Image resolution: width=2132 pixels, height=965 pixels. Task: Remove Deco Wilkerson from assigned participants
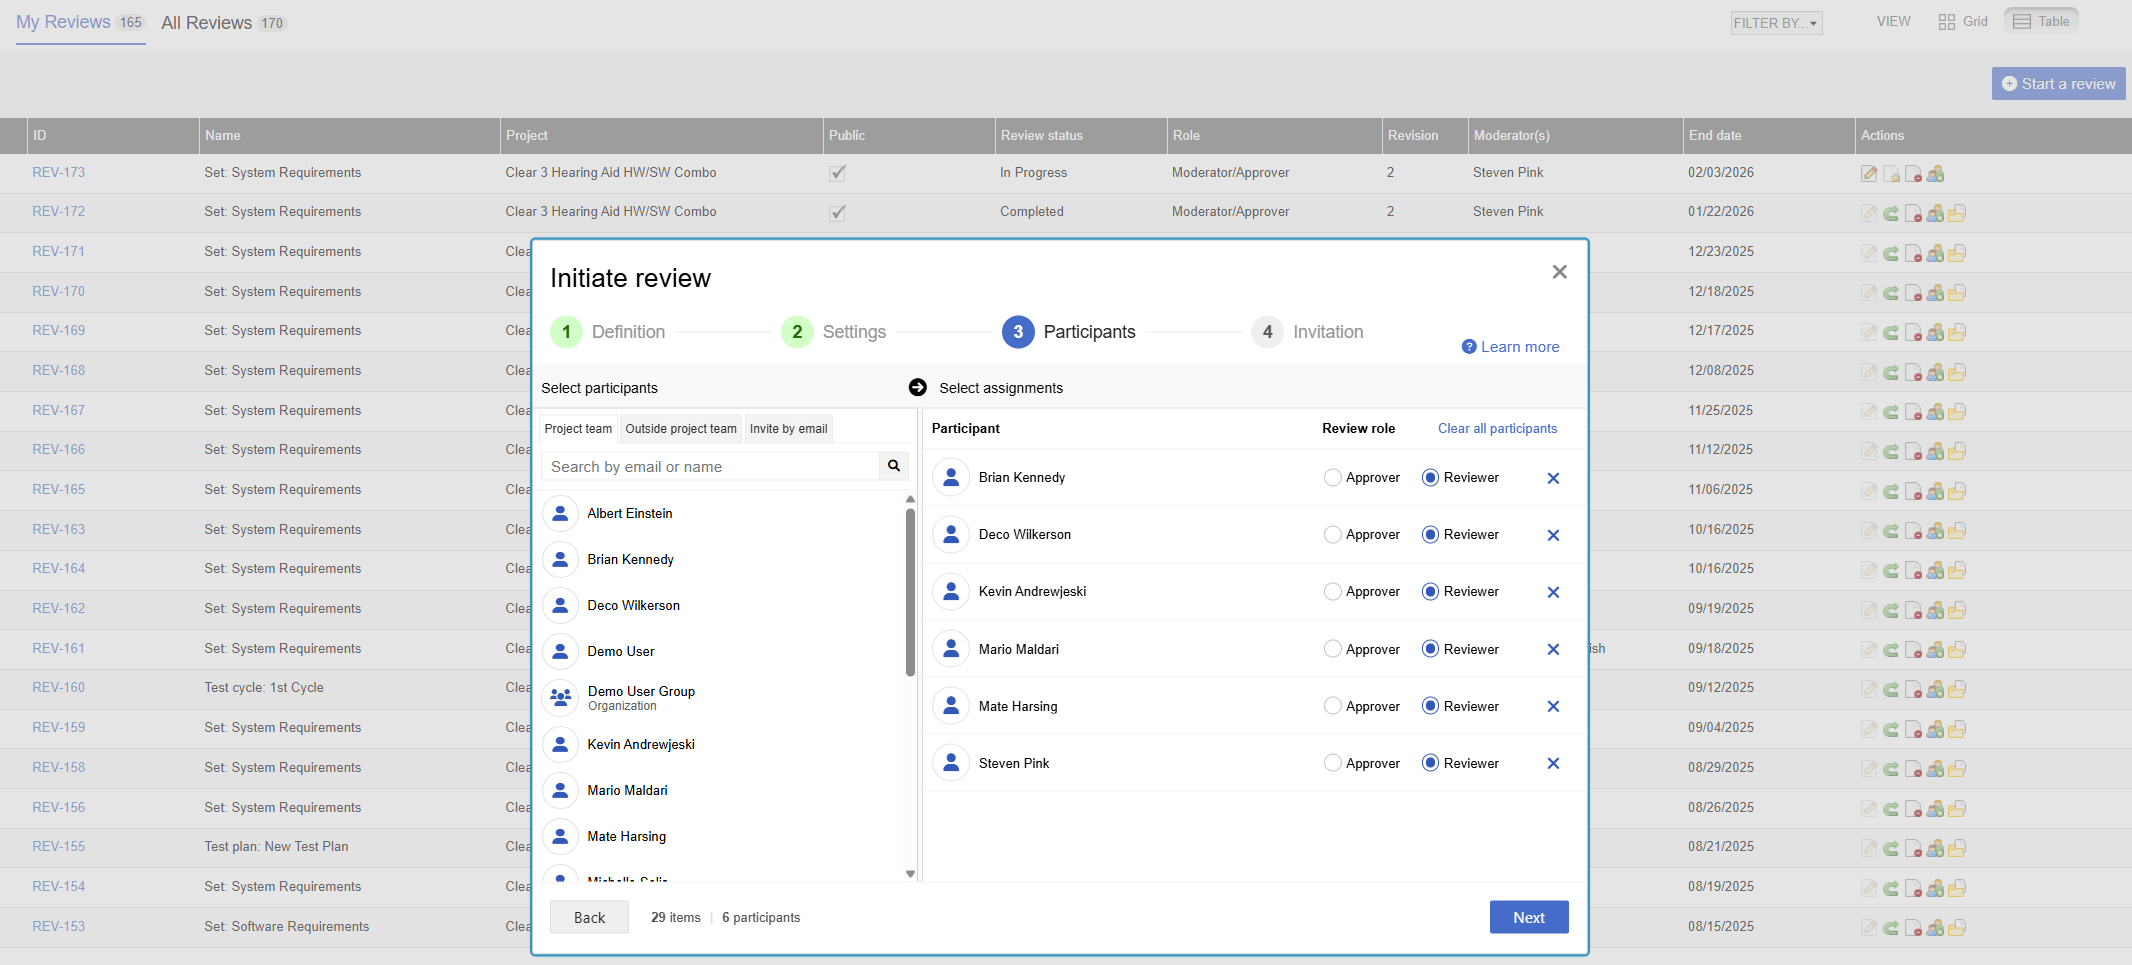click(1553, 535)
